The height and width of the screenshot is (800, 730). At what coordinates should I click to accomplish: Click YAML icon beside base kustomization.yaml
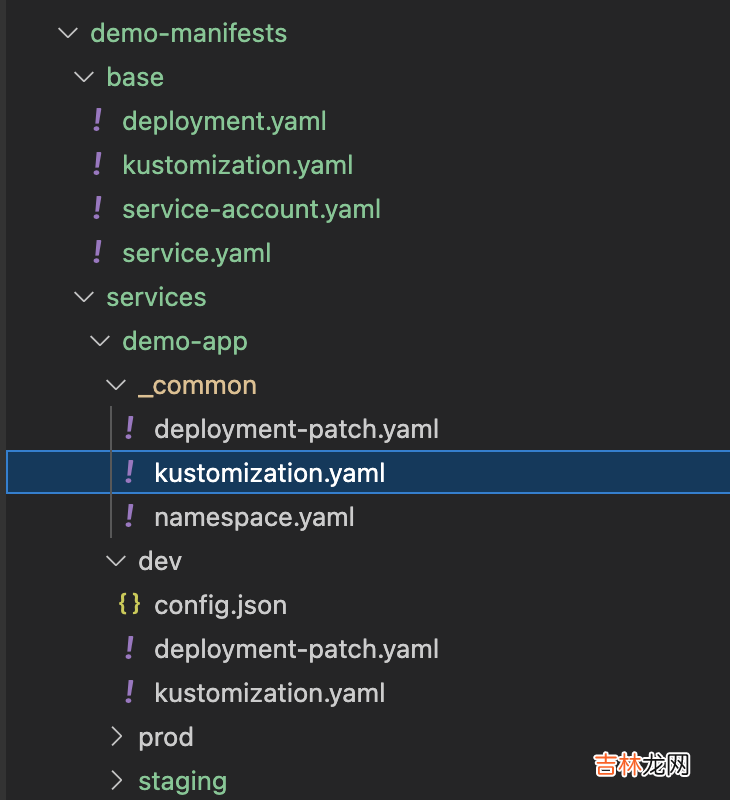[97, 165]
